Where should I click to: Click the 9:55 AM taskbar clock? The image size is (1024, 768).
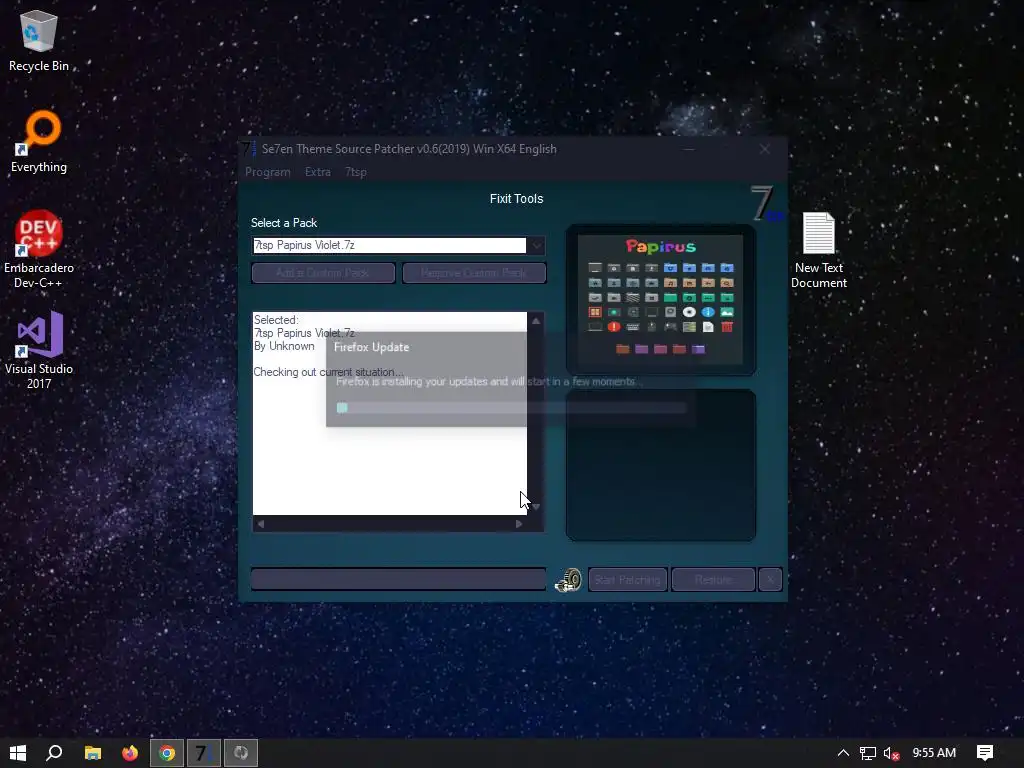(x=934, y=753)
